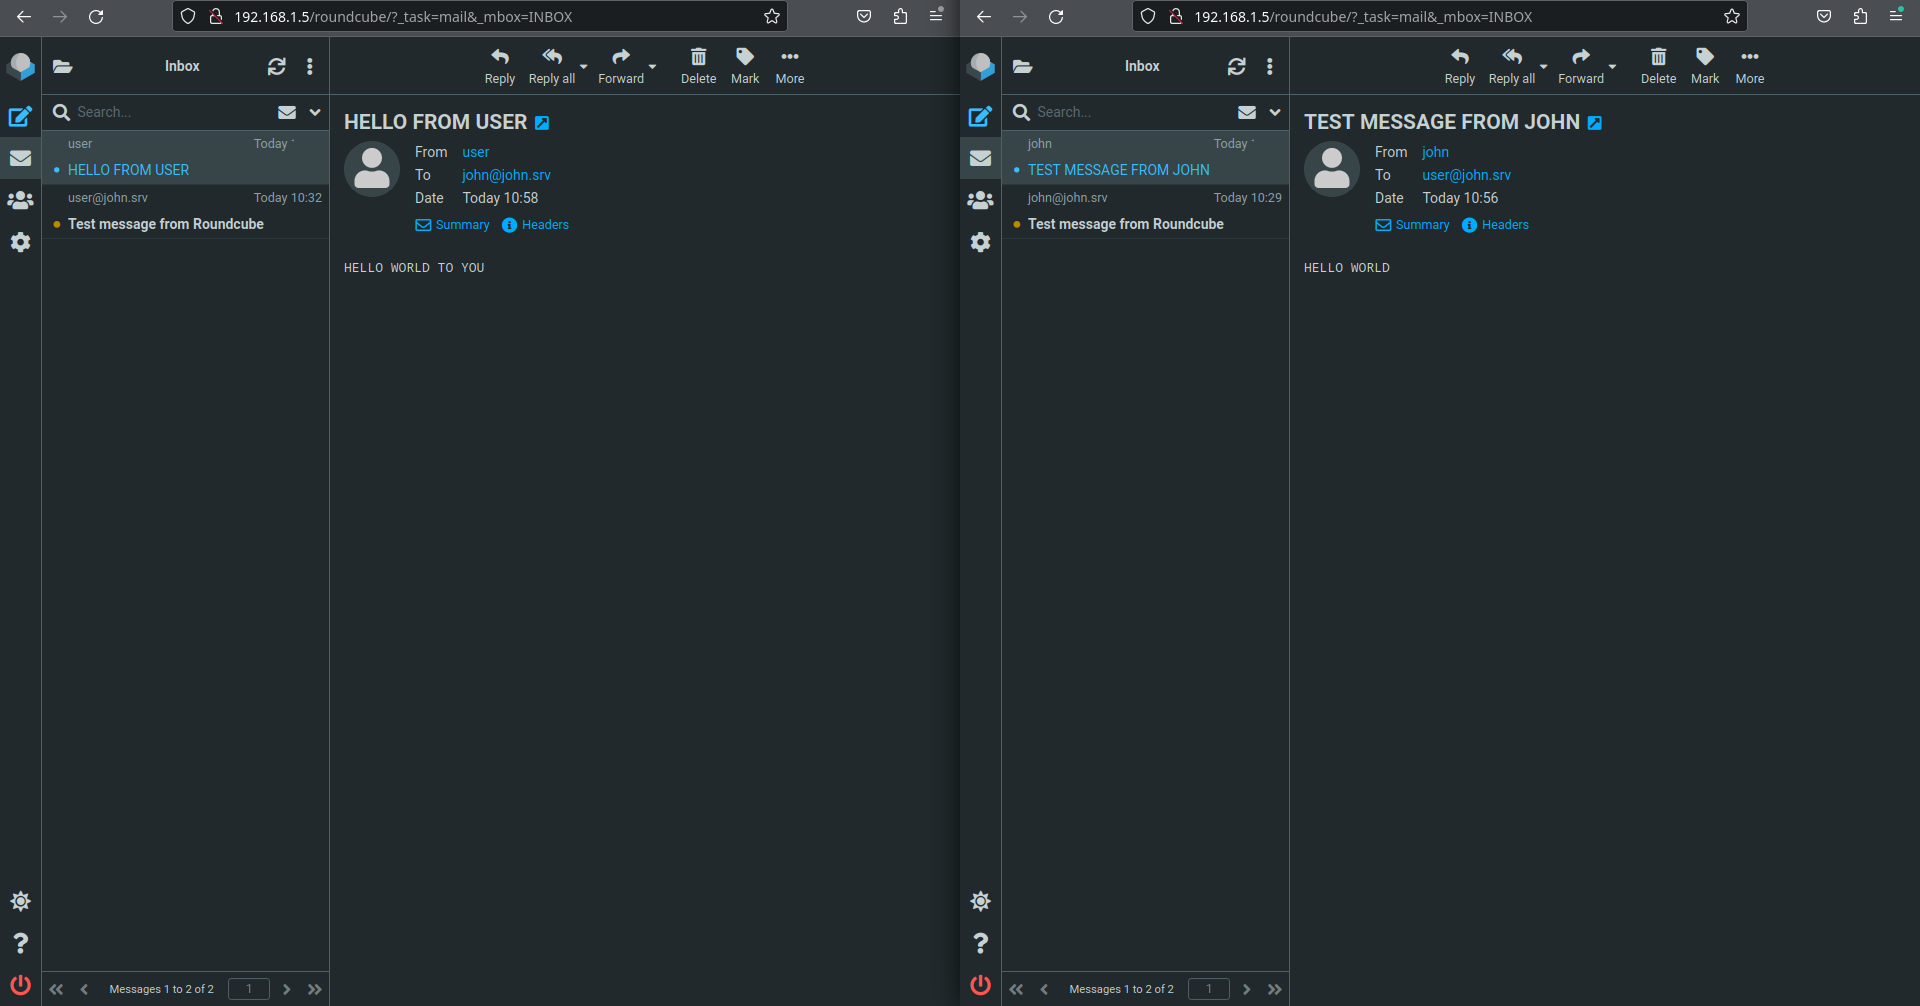The width and height of the screenshot is (1920, 1006).
Task: Click Headers link in right message header
Action: [1495, 225]
